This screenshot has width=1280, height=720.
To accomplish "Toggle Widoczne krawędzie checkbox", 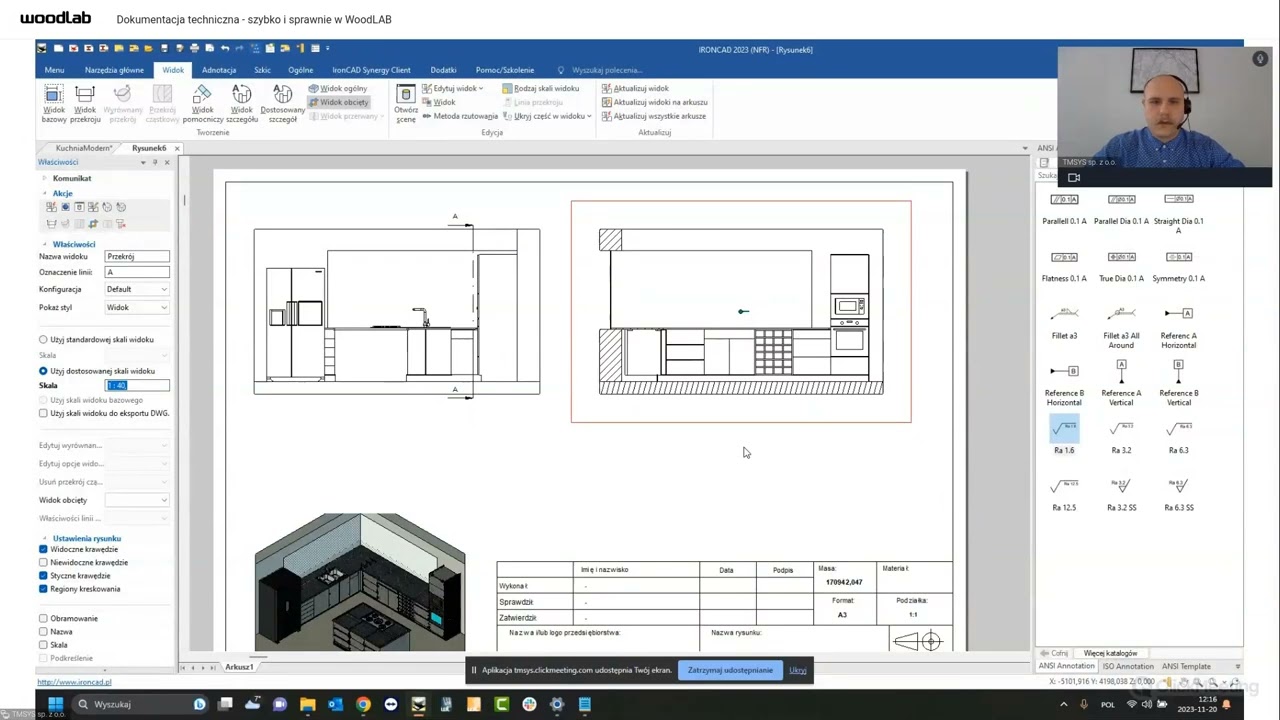I will point(43,549).
